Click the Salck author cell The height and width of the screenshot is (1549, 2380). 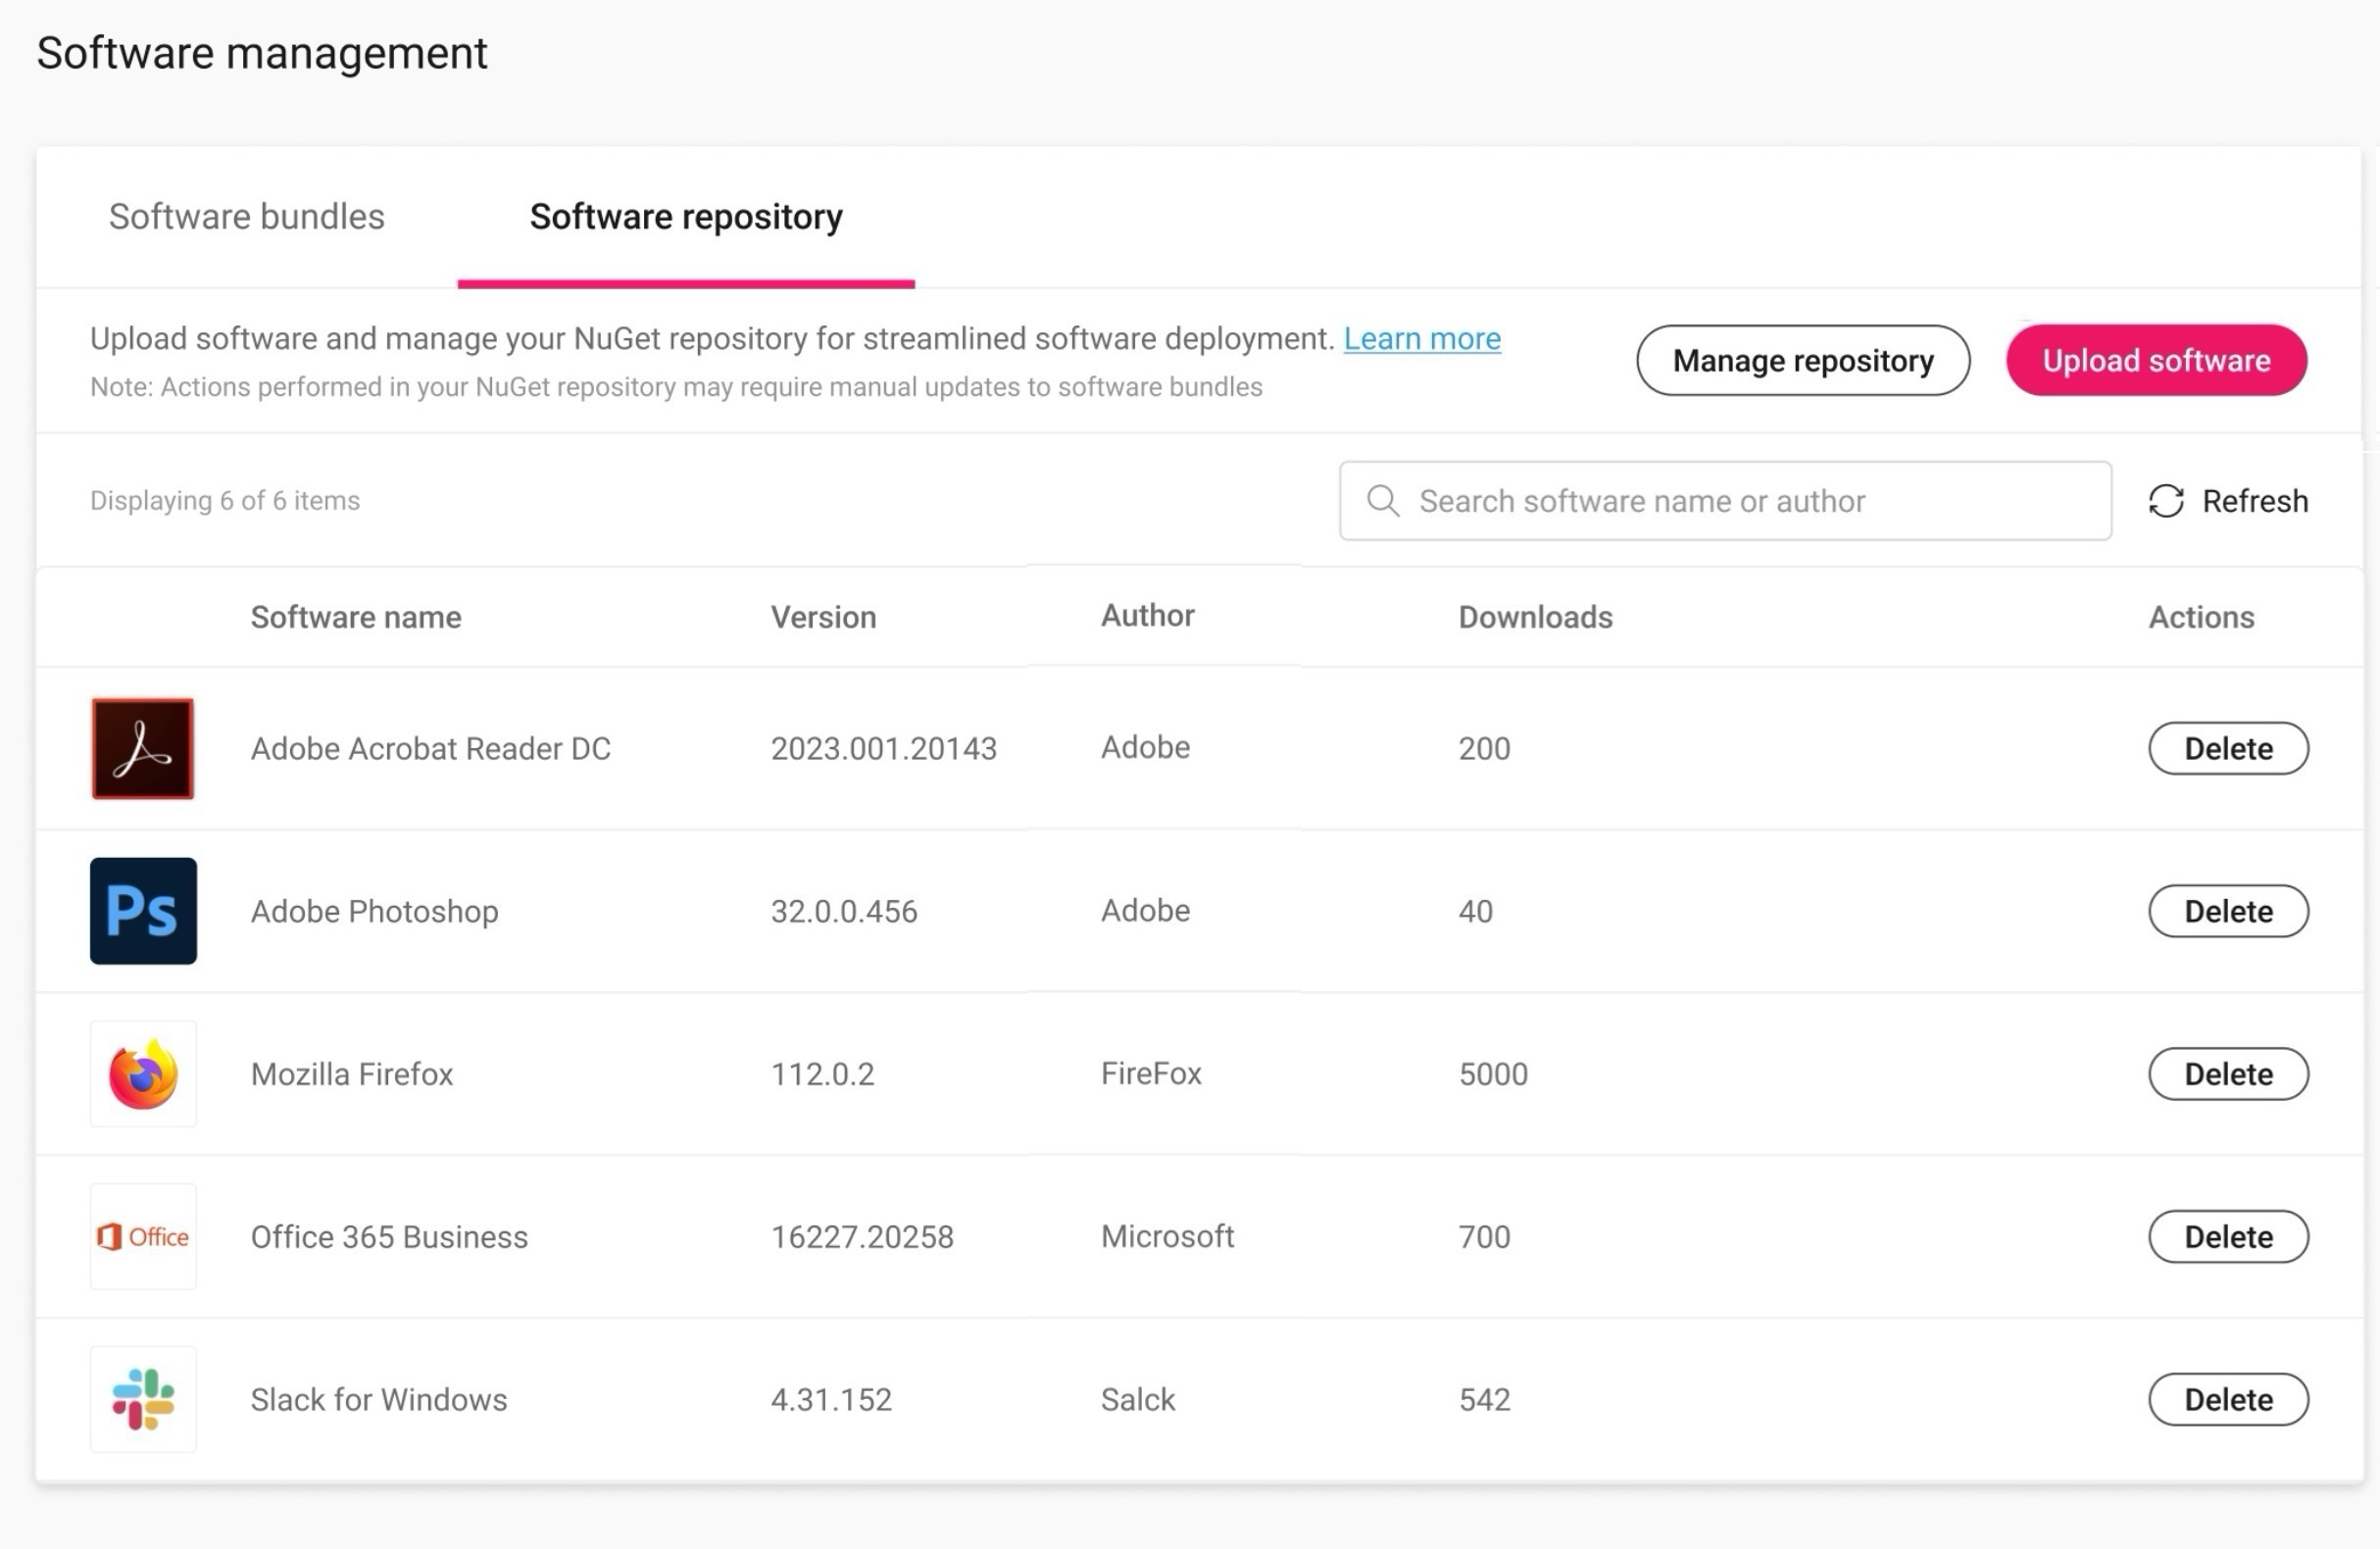[1138, 1399]
